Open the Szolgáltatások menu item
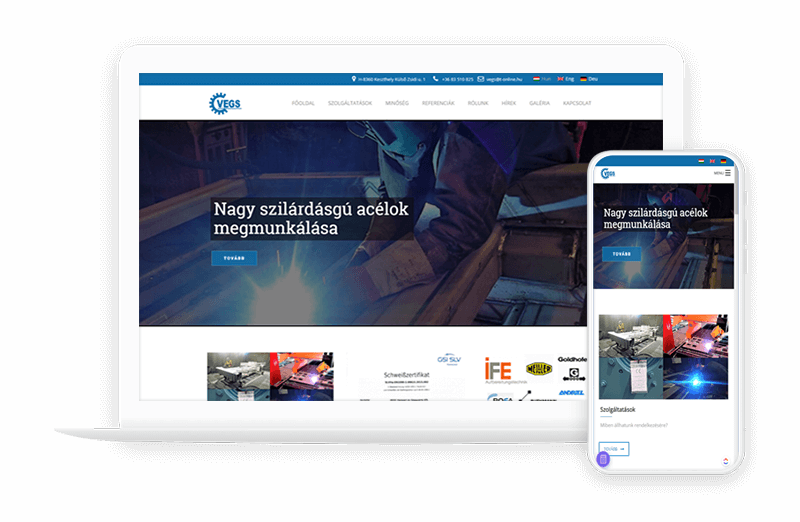Image resolution: width=800 pixels, height=522 pixels. [x=350, y=103]
